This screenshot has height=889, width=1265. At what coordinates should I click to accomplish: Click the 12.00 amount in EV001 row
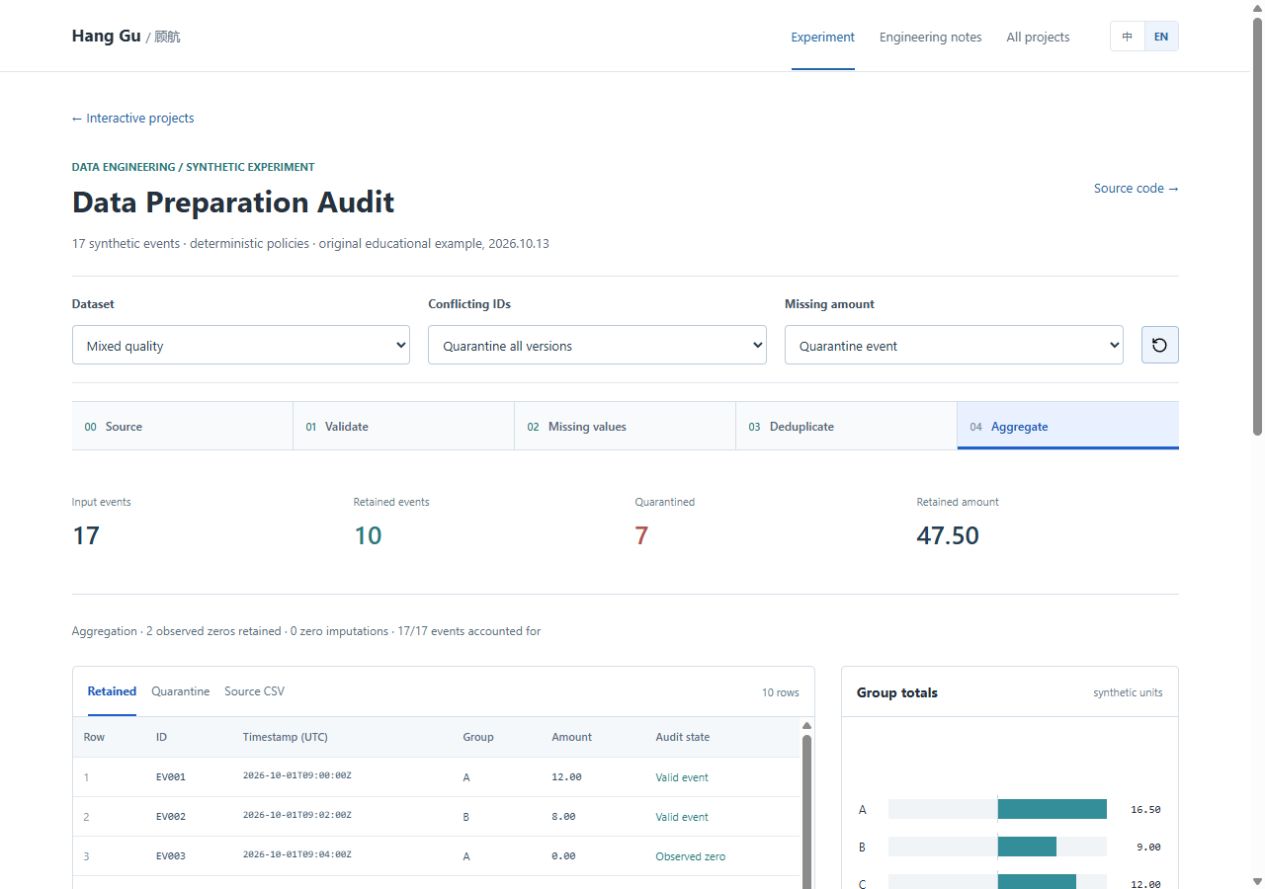(566, 777)
